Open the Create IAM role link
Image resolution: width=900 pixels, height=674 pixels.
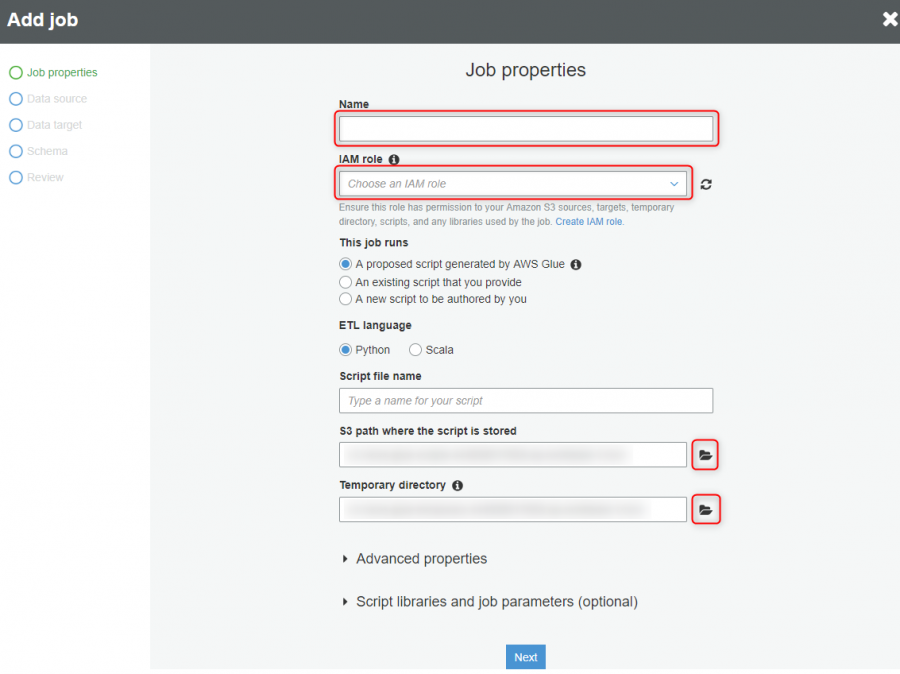point(588,222)
